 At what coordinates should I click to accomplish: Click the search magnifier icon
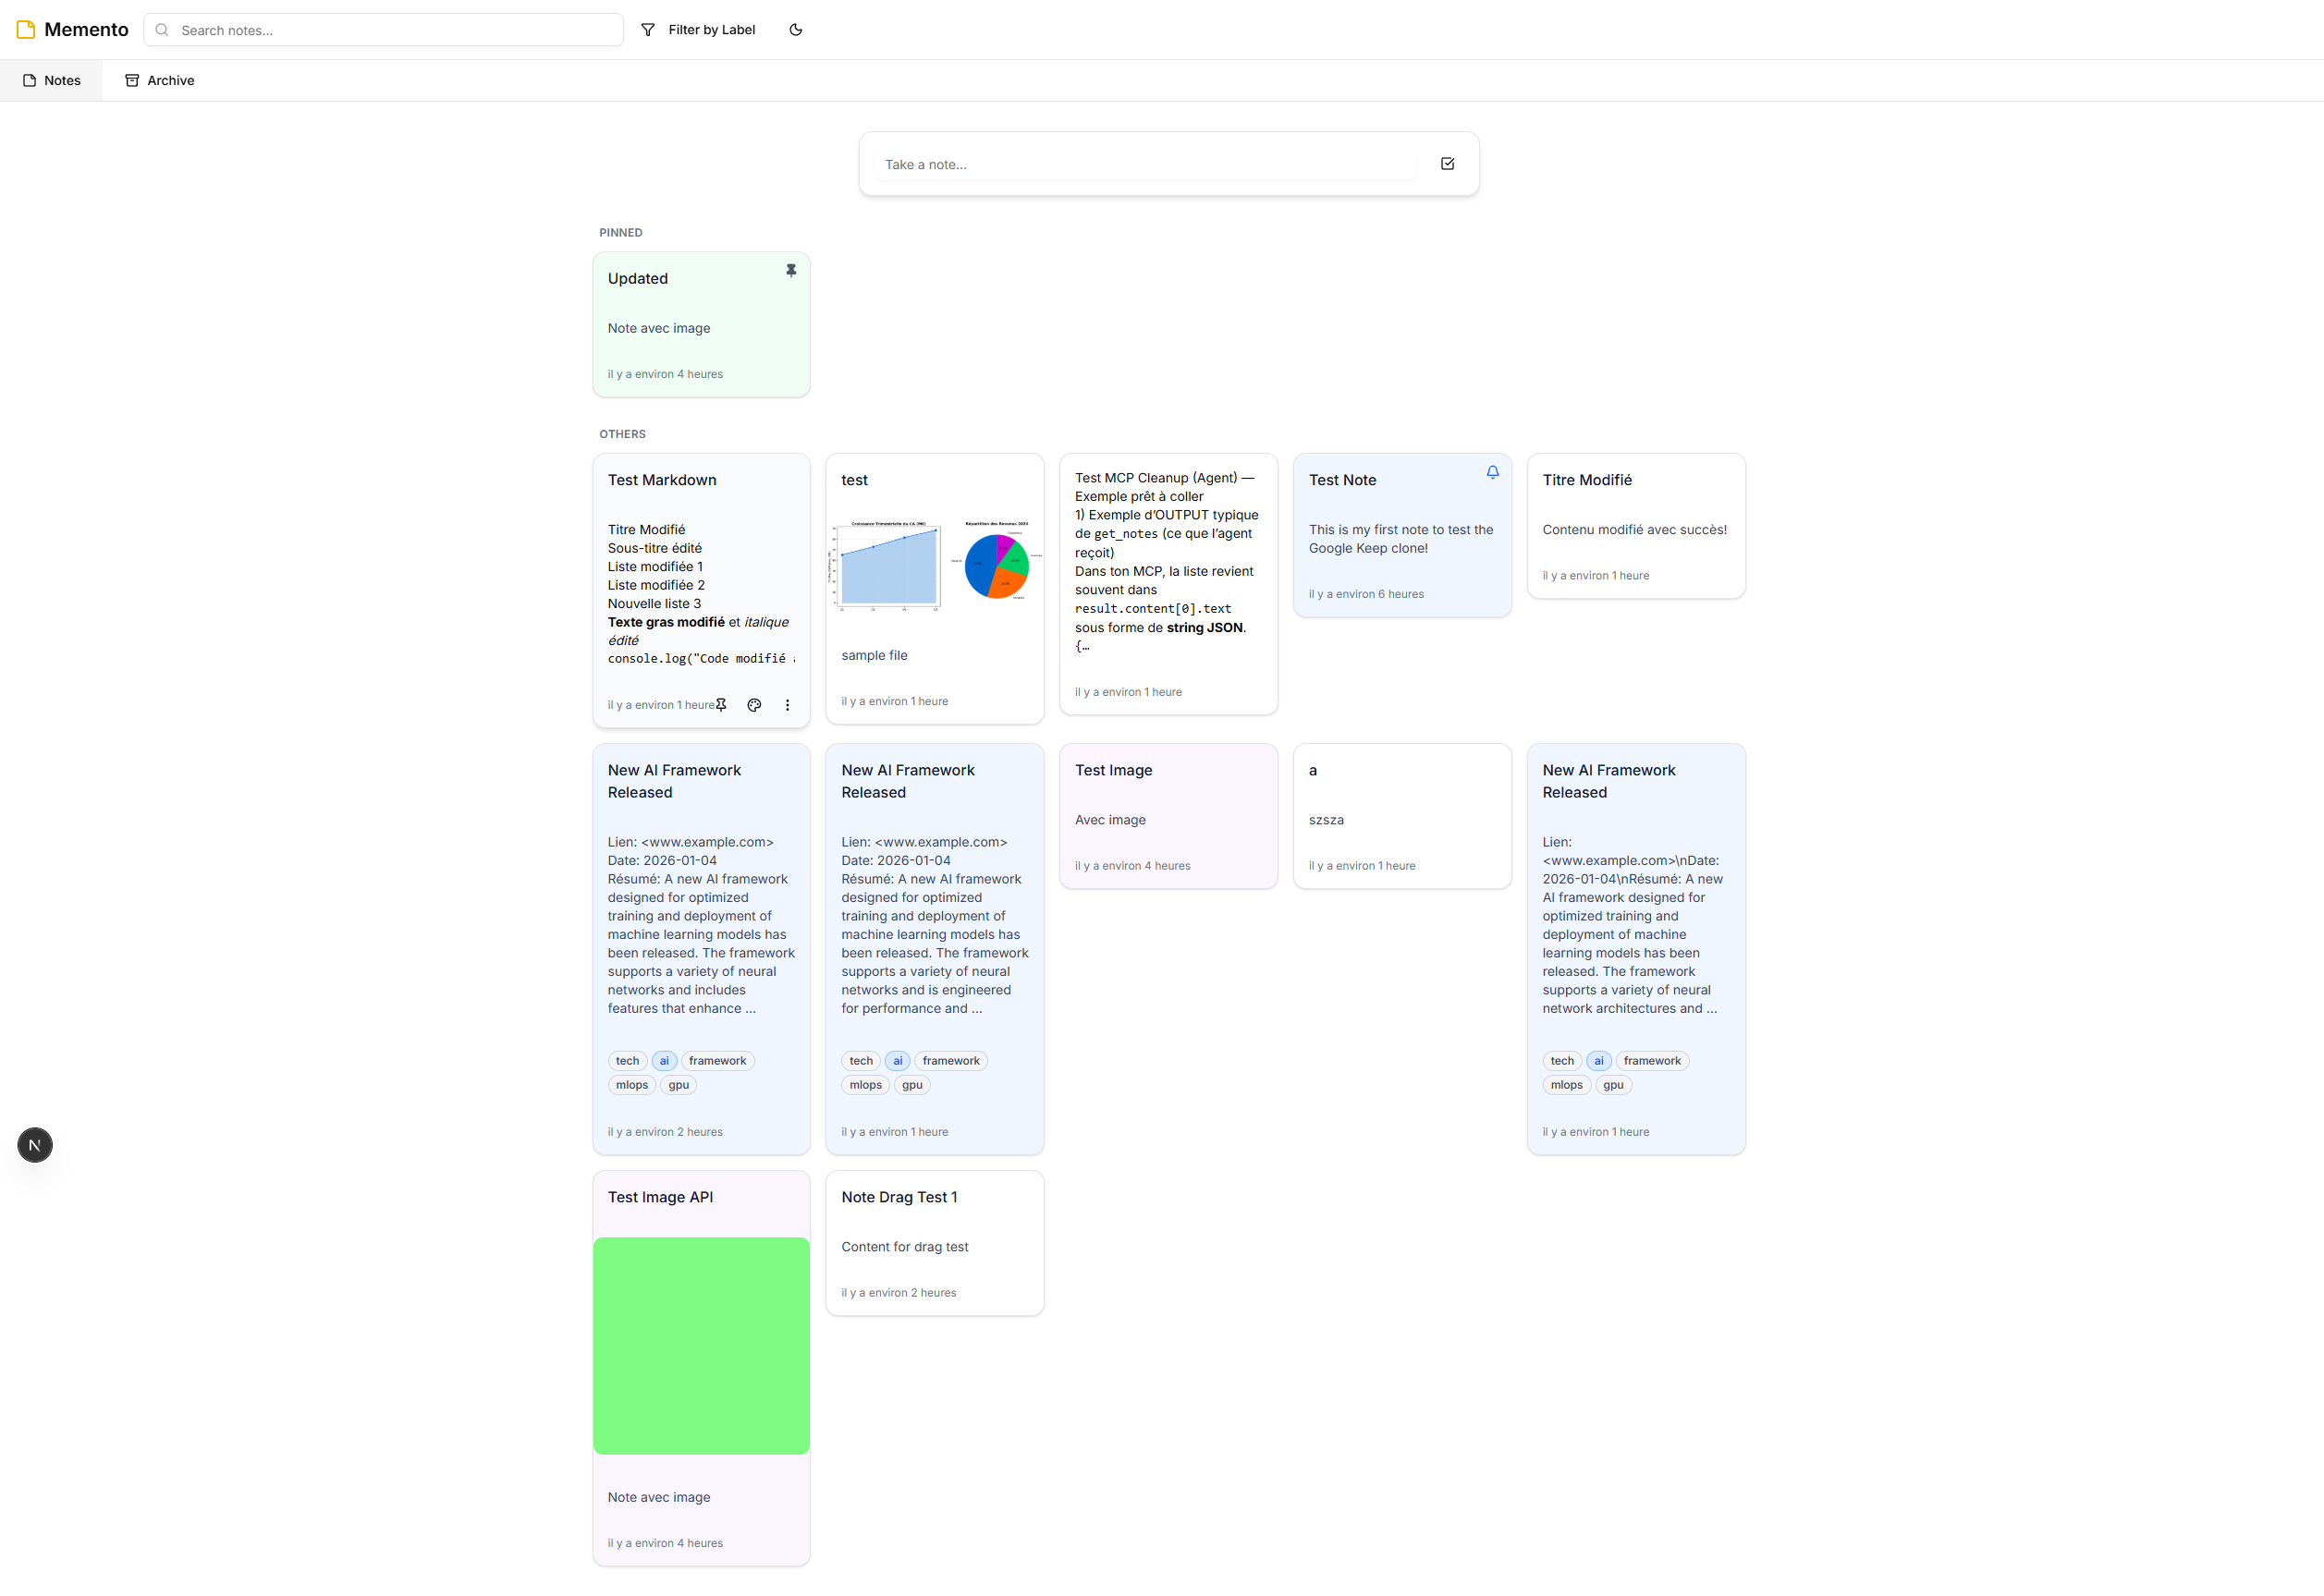(162, 30)
